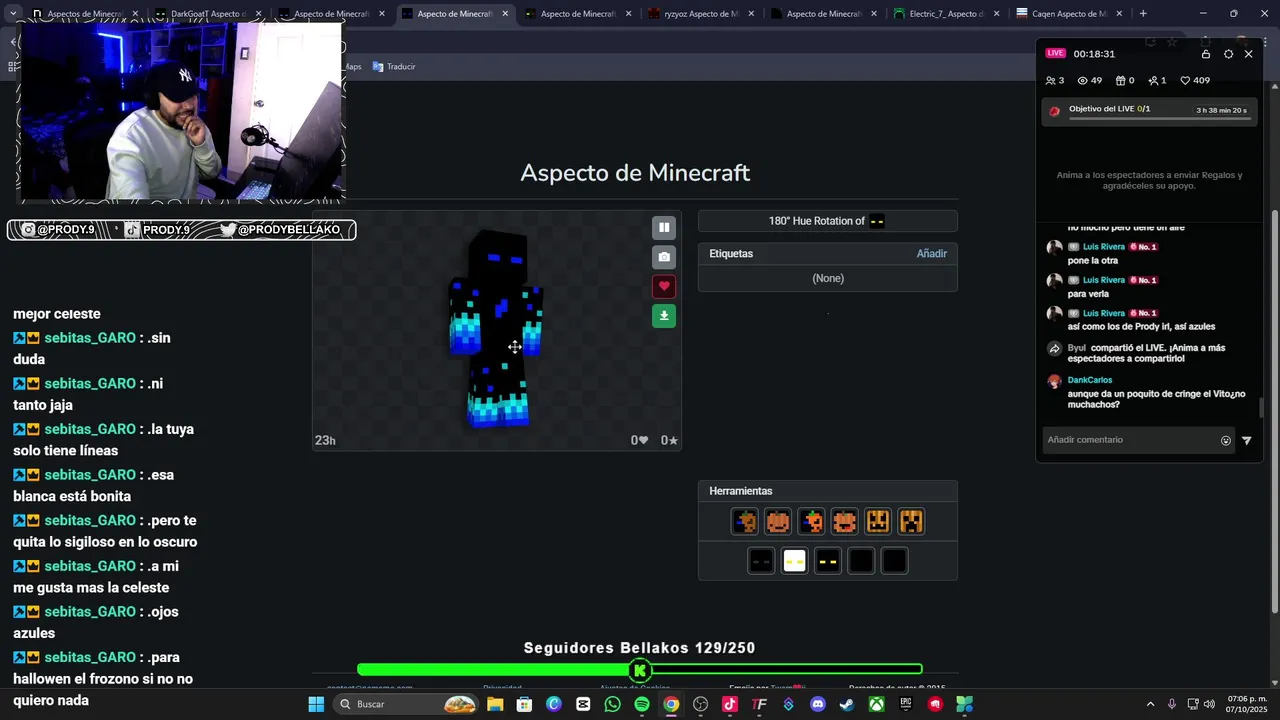Click the people count icon showing 3
This screenshot has width=1280, height=720.
(1054, 81)
